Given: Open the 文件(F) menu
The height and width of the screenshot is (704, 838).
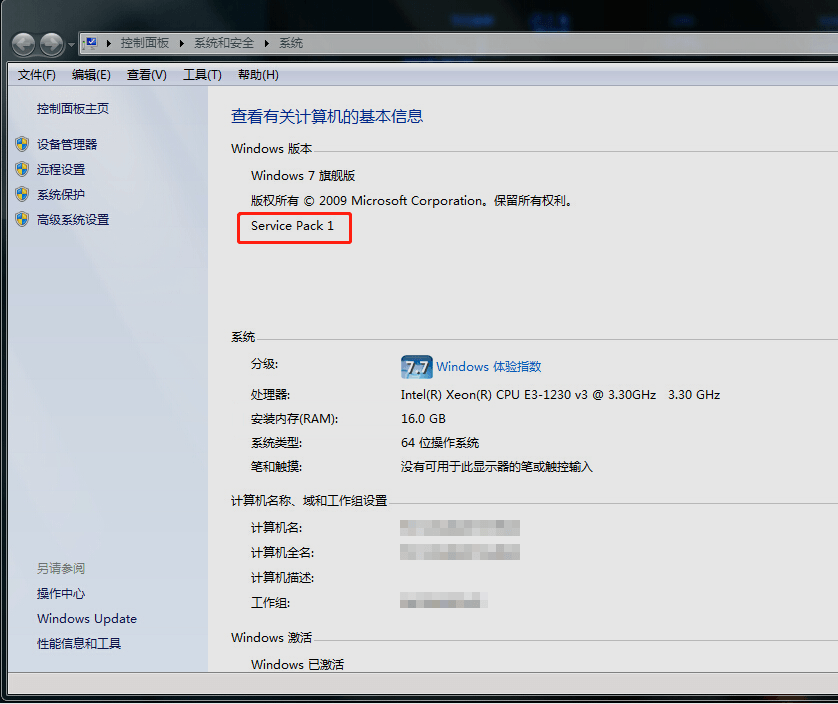Looking at the screenshot, I should [x=37, y=75].
